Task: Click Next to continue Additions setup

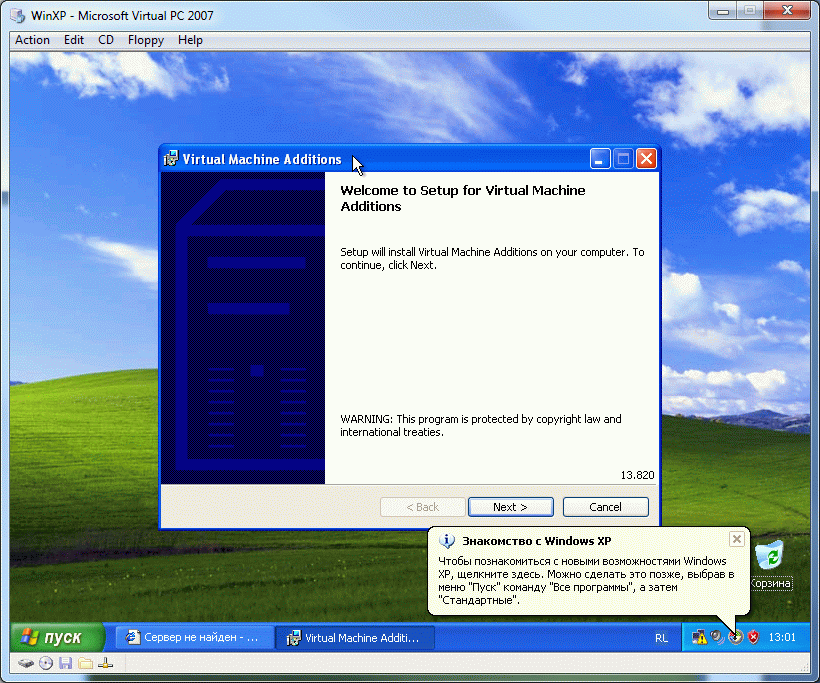Action: coord(510,507)
